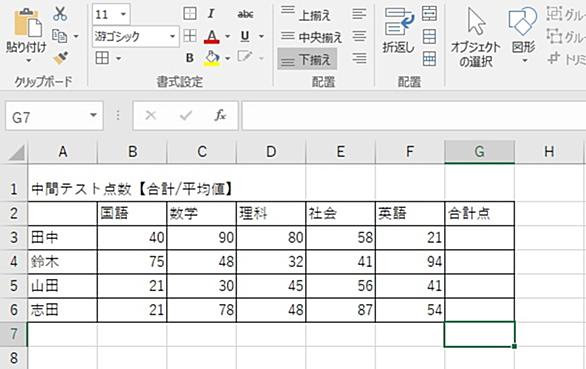Click the title cell 中間テスト点数【合計/平均値】

point(132,189)
